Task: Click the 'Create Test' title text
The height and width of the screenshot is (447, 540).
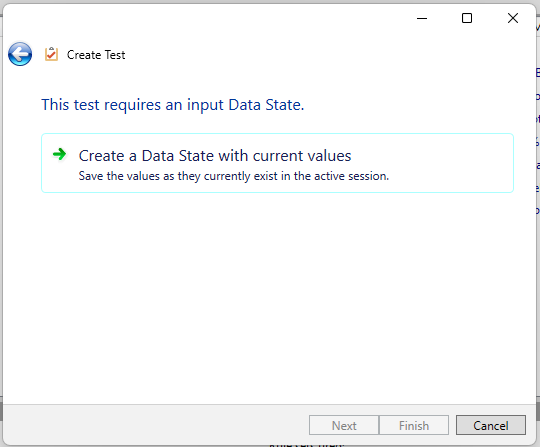Action: click(x=96, y=55)
